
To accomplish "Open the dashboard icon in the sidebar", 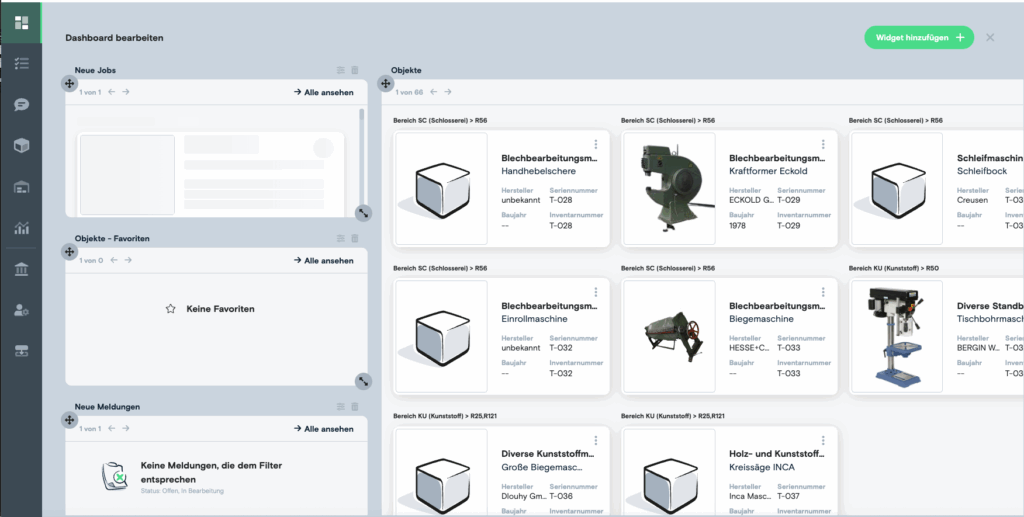I will pyautogui.click(x=21, y=22).
